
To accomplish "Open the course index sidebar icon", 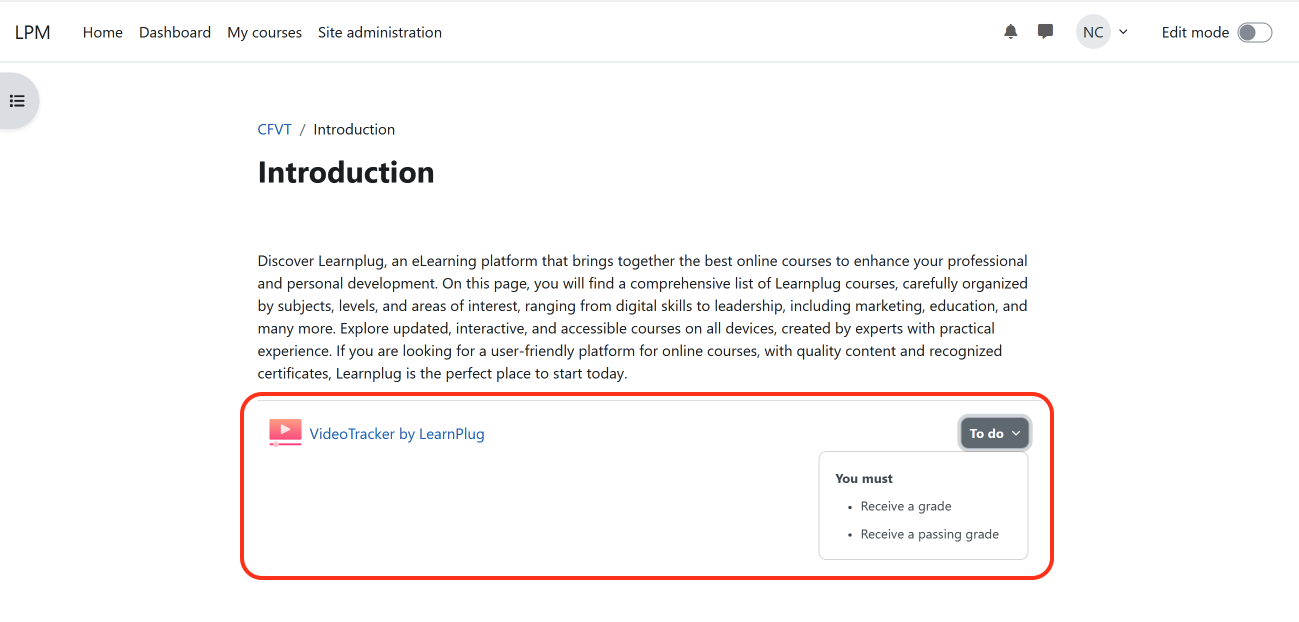I will (x=16, y=100).
